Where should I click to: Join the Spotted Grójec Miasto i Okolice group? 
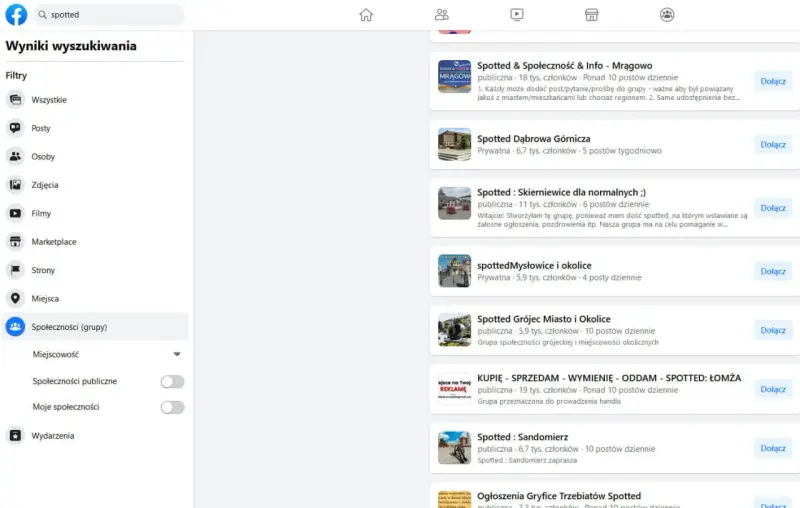(773, 330)
